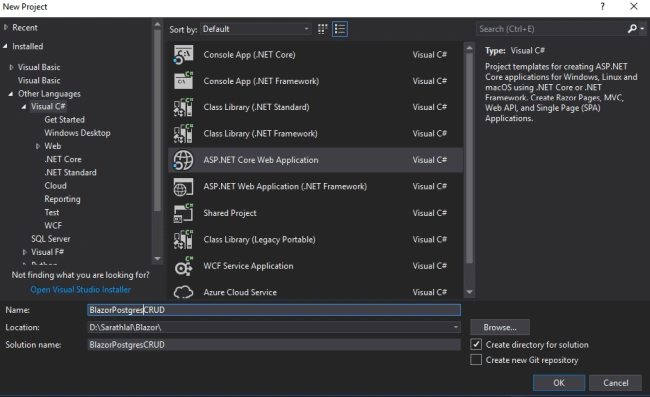
Task: Expand the Recent section
Action: (6, 27)
